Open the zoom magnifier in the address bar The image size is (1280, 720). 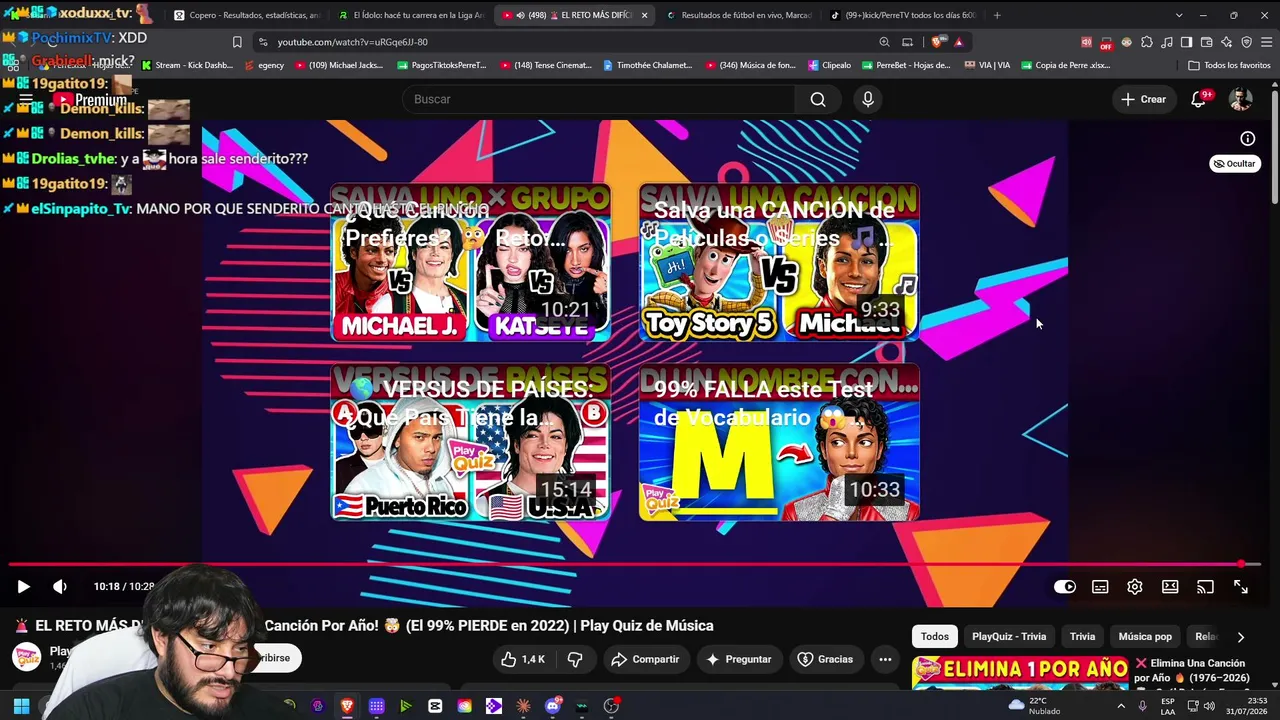pos(884,42)
